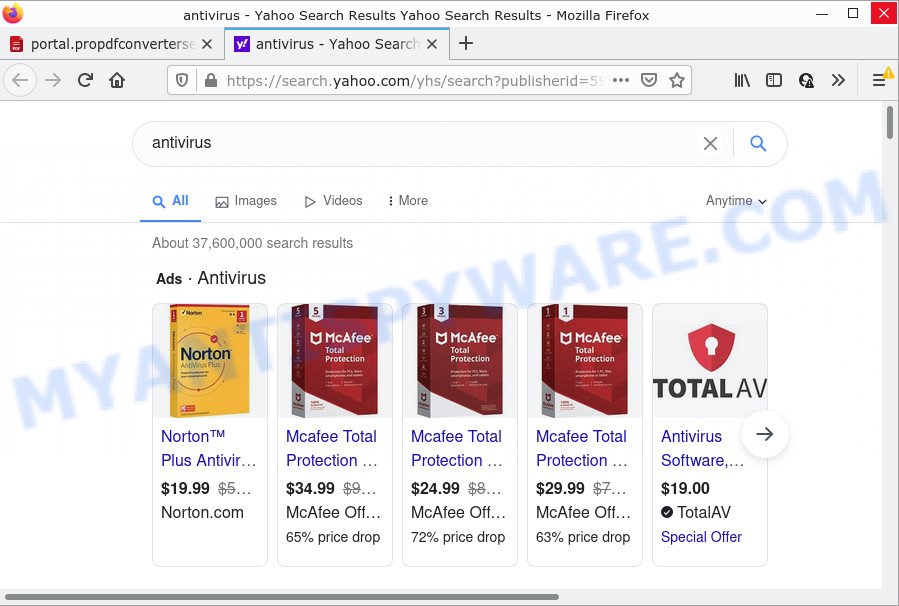This screenshot has width=899, height=606.
Task: Switch to antivirus Yahoo Search tab
Action: (337, 44)
